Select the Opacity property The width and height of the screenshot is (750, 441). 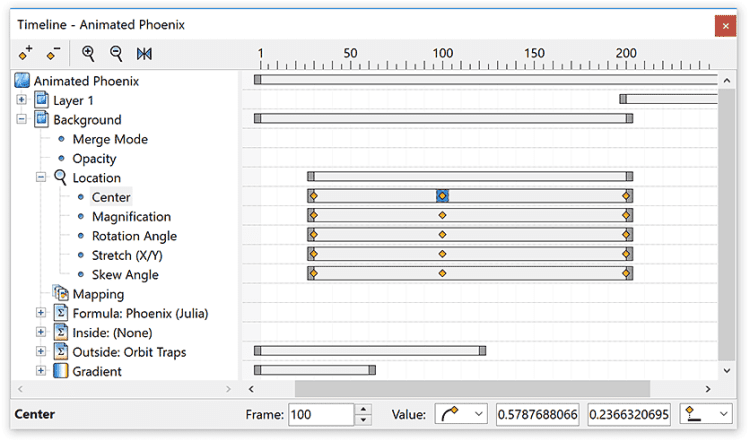click(94, 159)
